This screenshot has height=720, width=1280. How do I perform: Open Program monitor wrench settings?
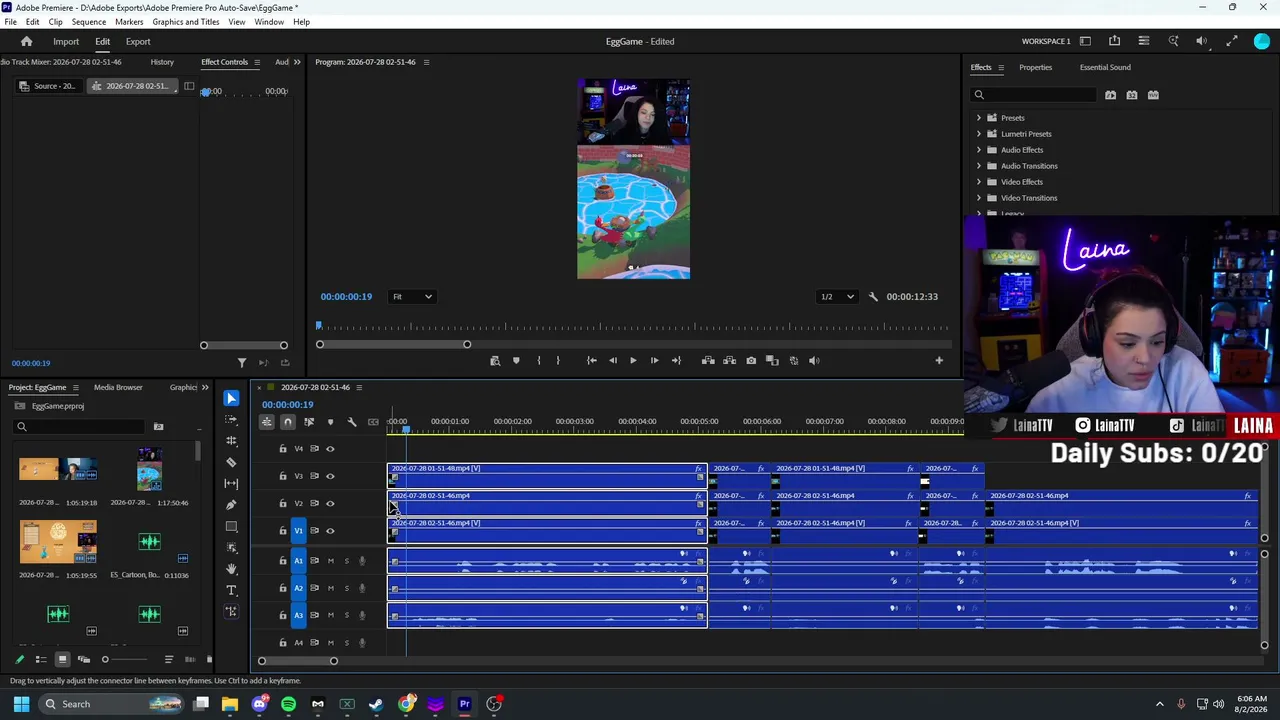point(873,297)
